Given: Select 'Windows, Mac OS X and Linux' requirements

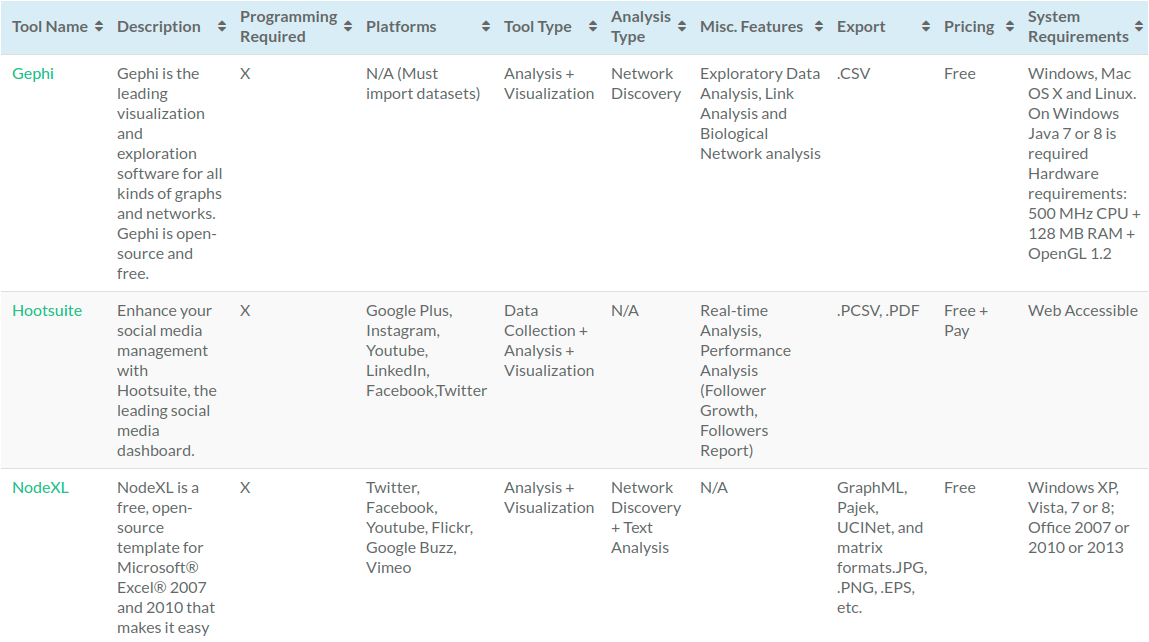Looking at the screenshot, I should [1084, 163].
